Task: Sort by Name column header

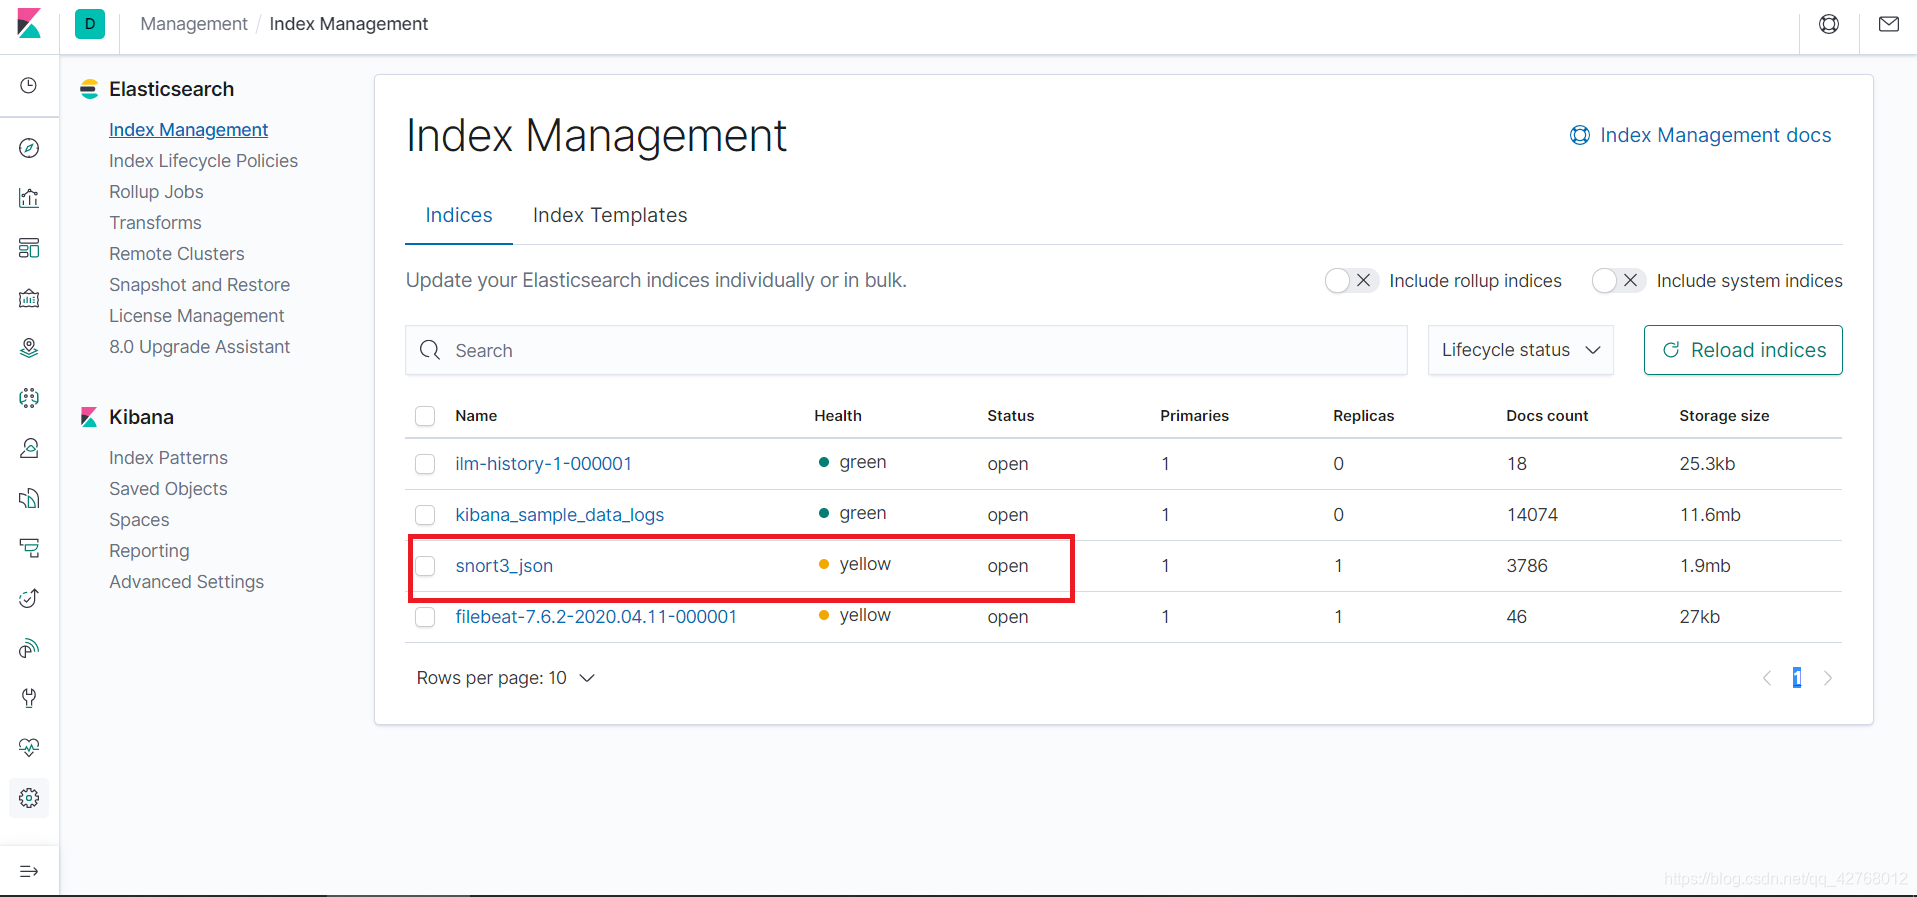Action: [476, 416]
